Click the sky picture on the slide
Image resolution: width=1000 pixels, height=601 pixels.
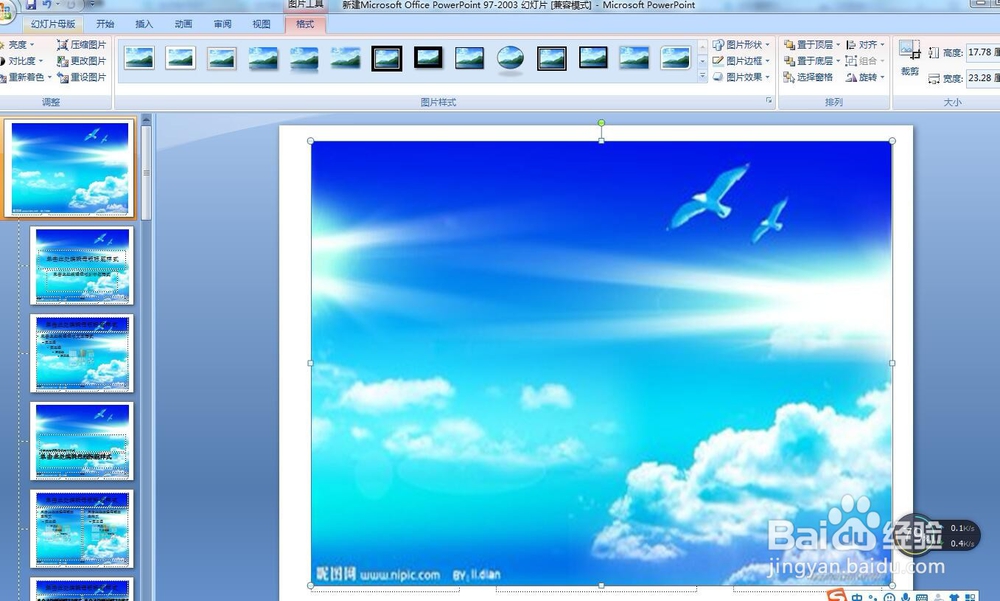pyautogui.click(x=601, y=363)
